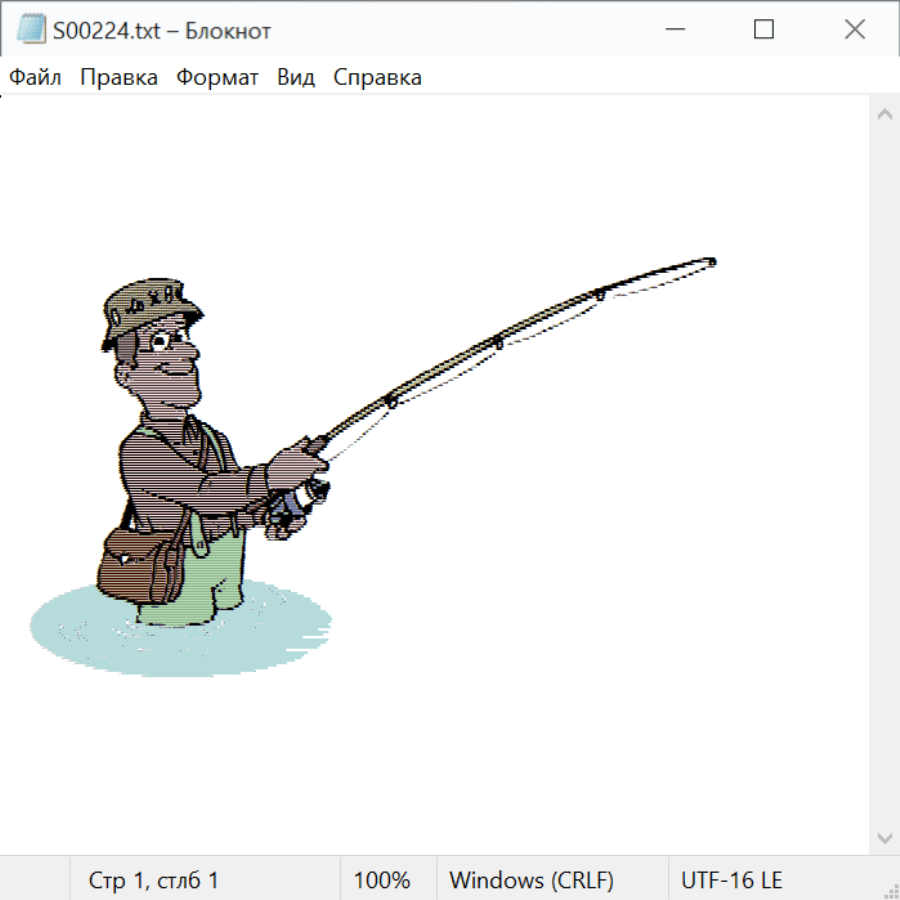900x900 pixels.
Task: Click the scroll up arrow
Action: coord(884,115)
